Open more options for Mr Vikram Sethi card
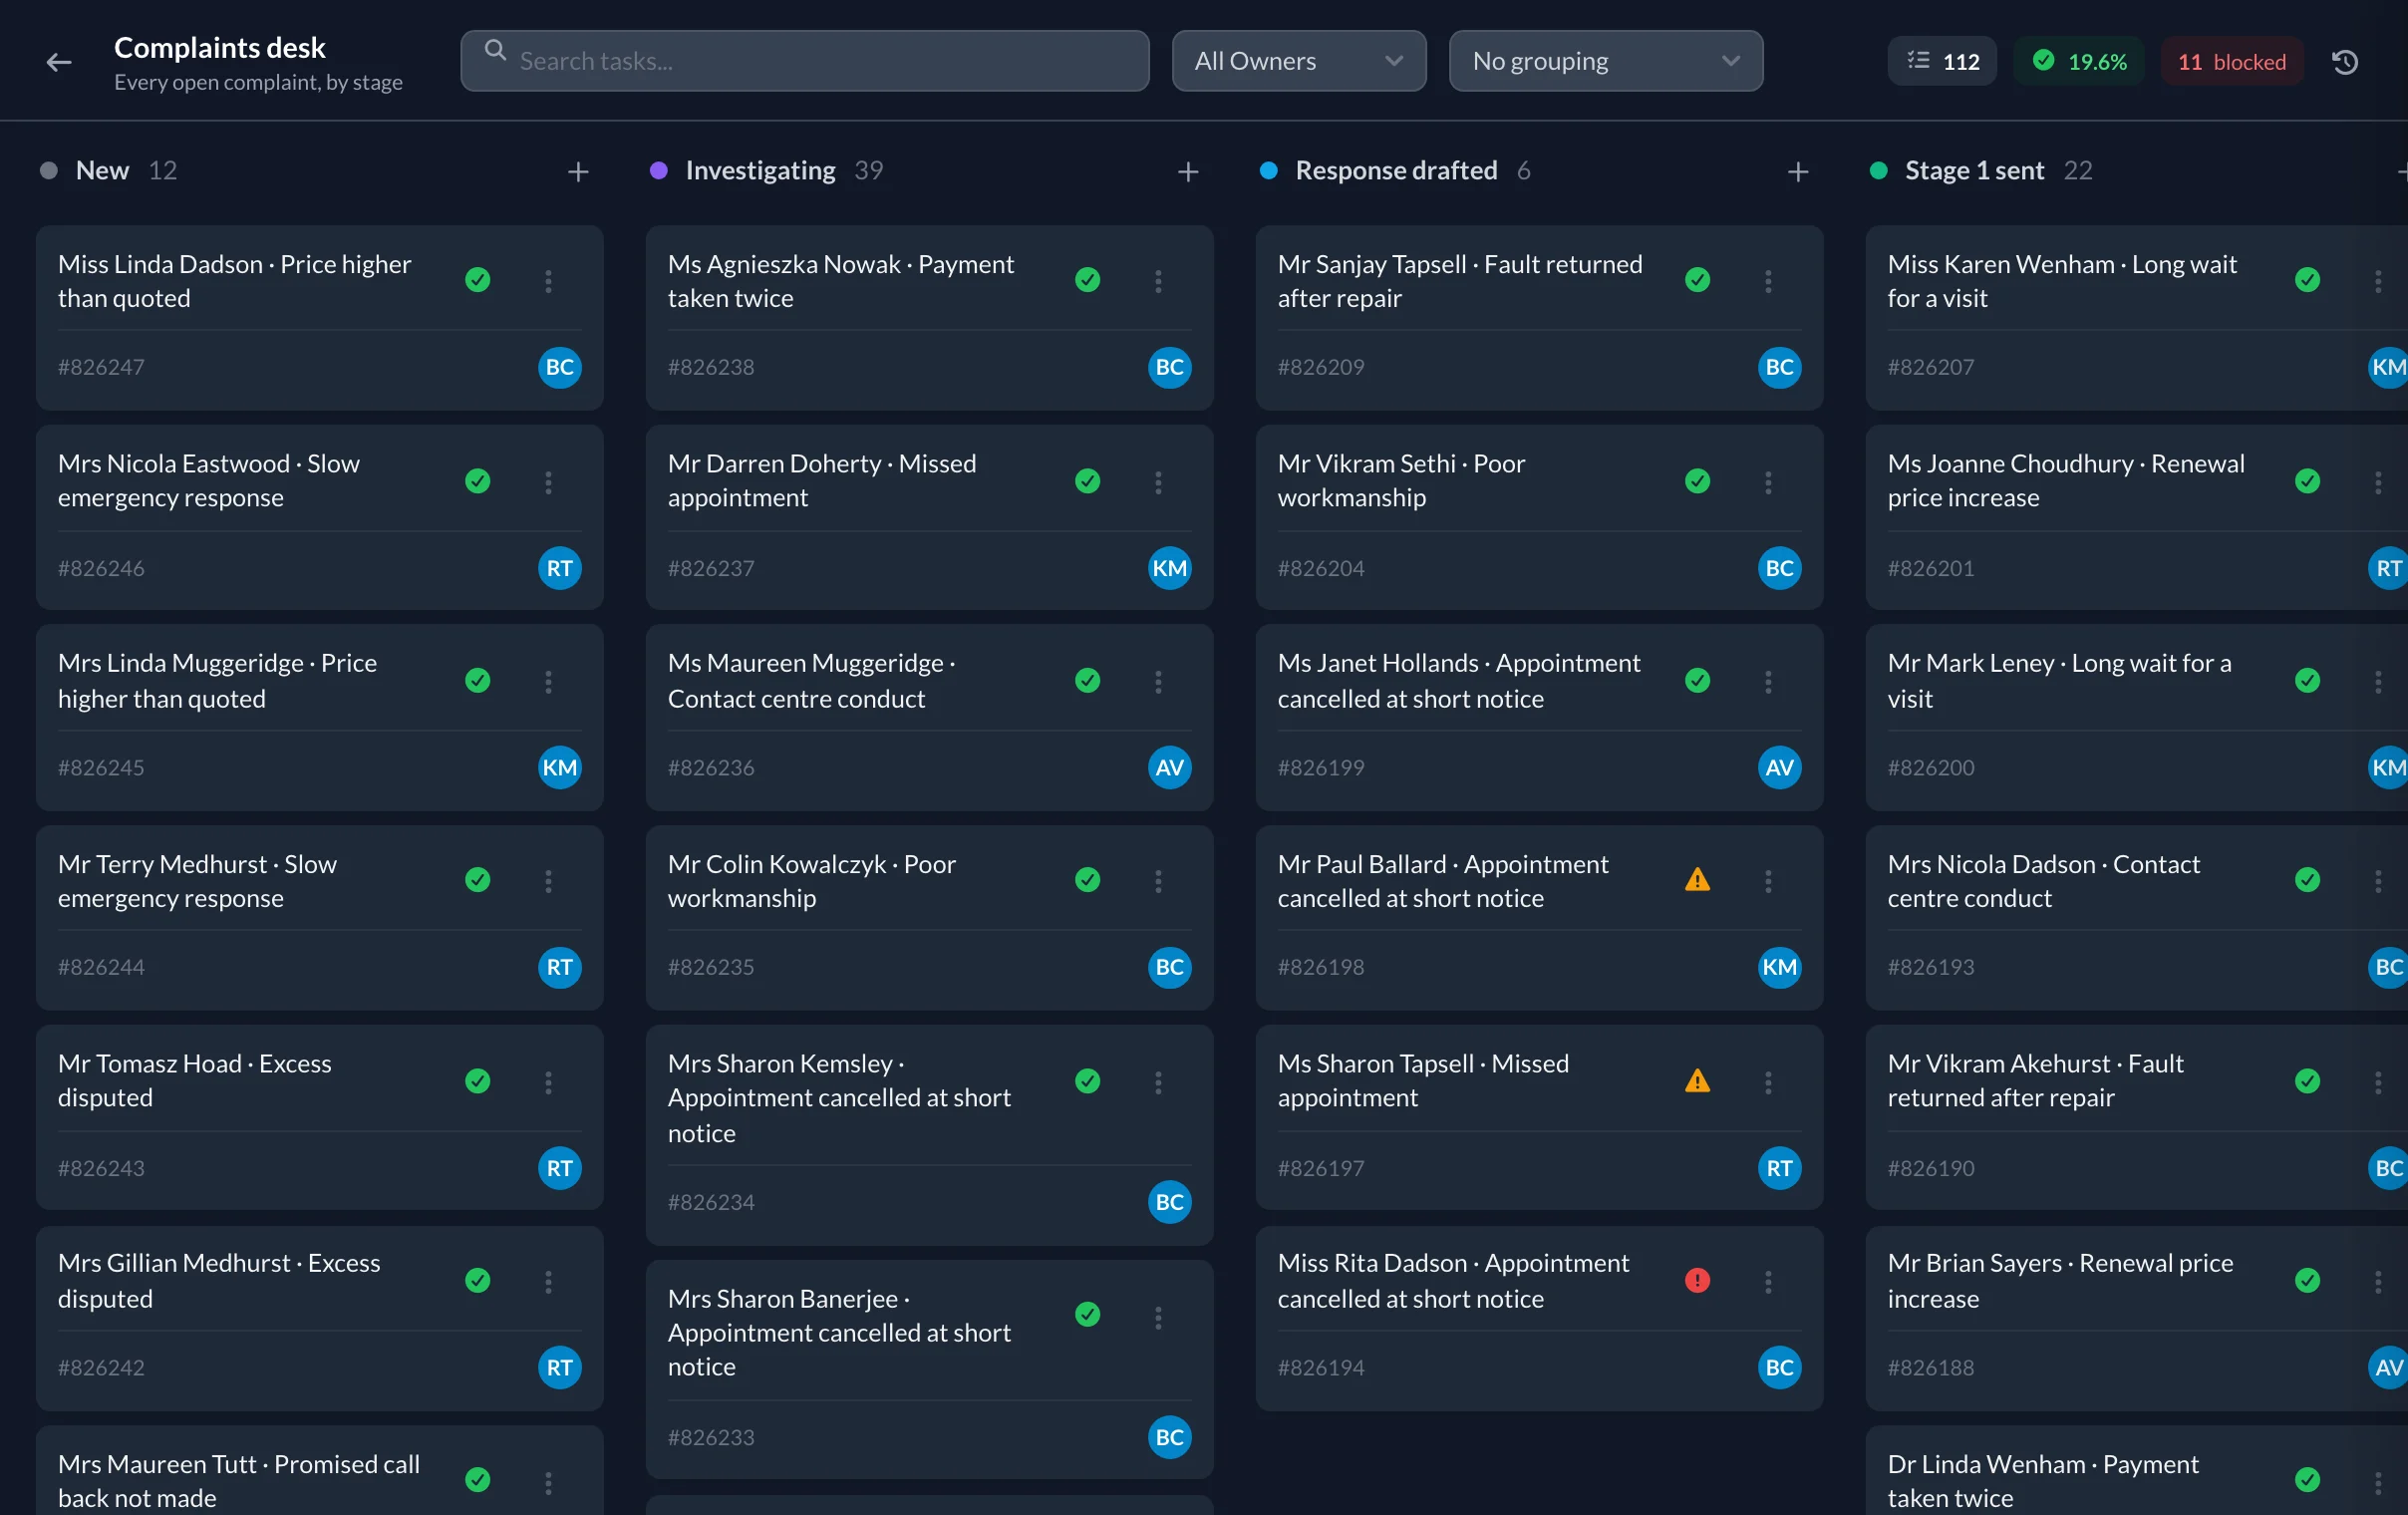The image size is (2408, 1515). [1768, 482]
